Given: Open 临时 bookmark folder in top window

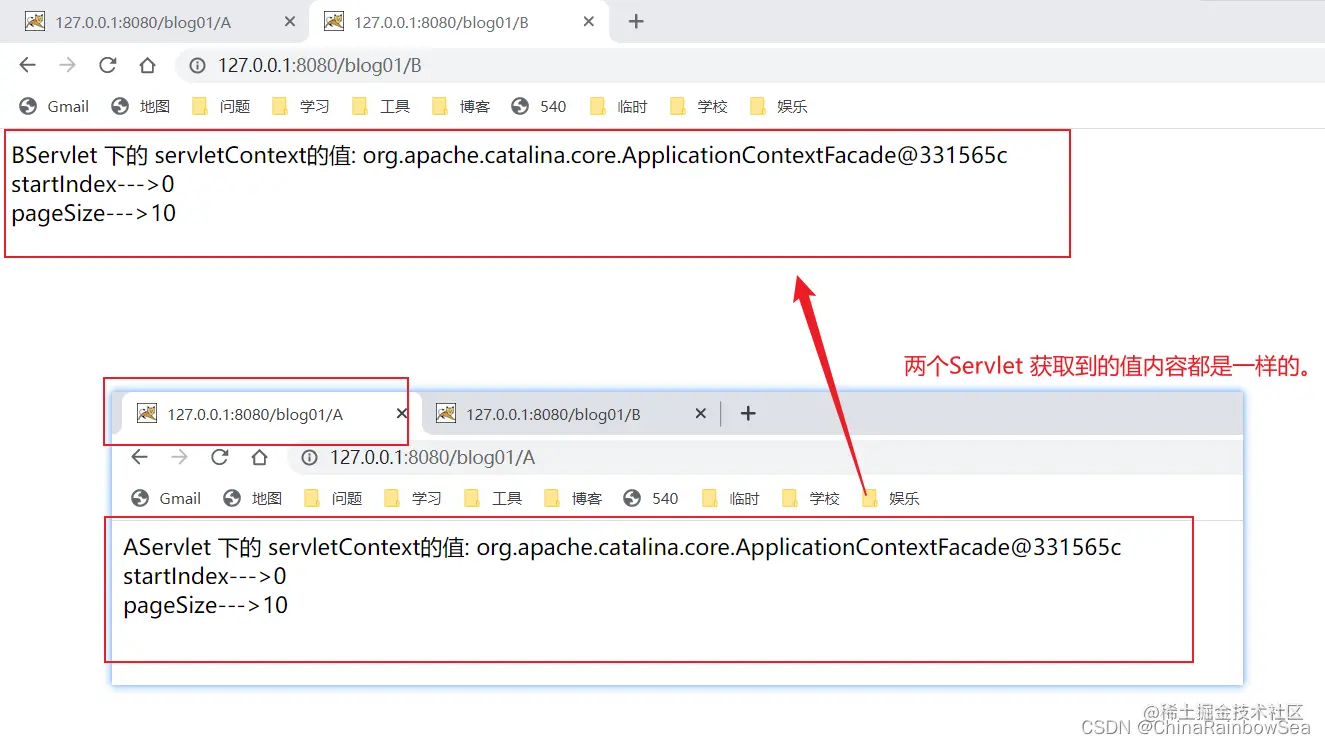Looking at the screenshot, I should point(618,106).
